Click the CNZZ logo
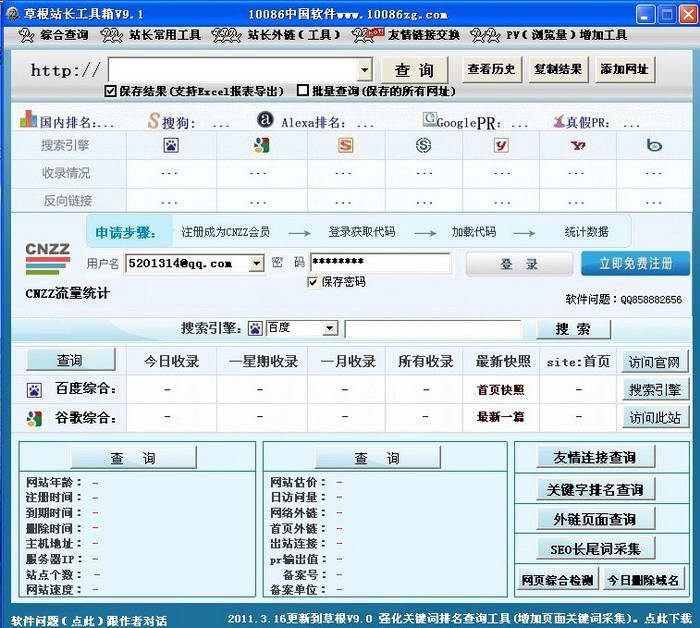The width and height of the screenshot is (700, 628). [x=48, y=259]
